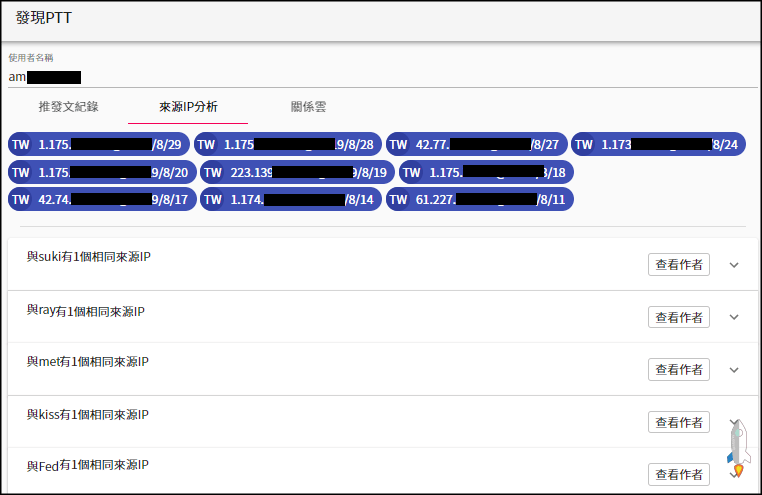Screen dimensions: 762x495
Task: Switch to the 關係雲 tab
Action: pyautogui.click(x=308, y=107)
